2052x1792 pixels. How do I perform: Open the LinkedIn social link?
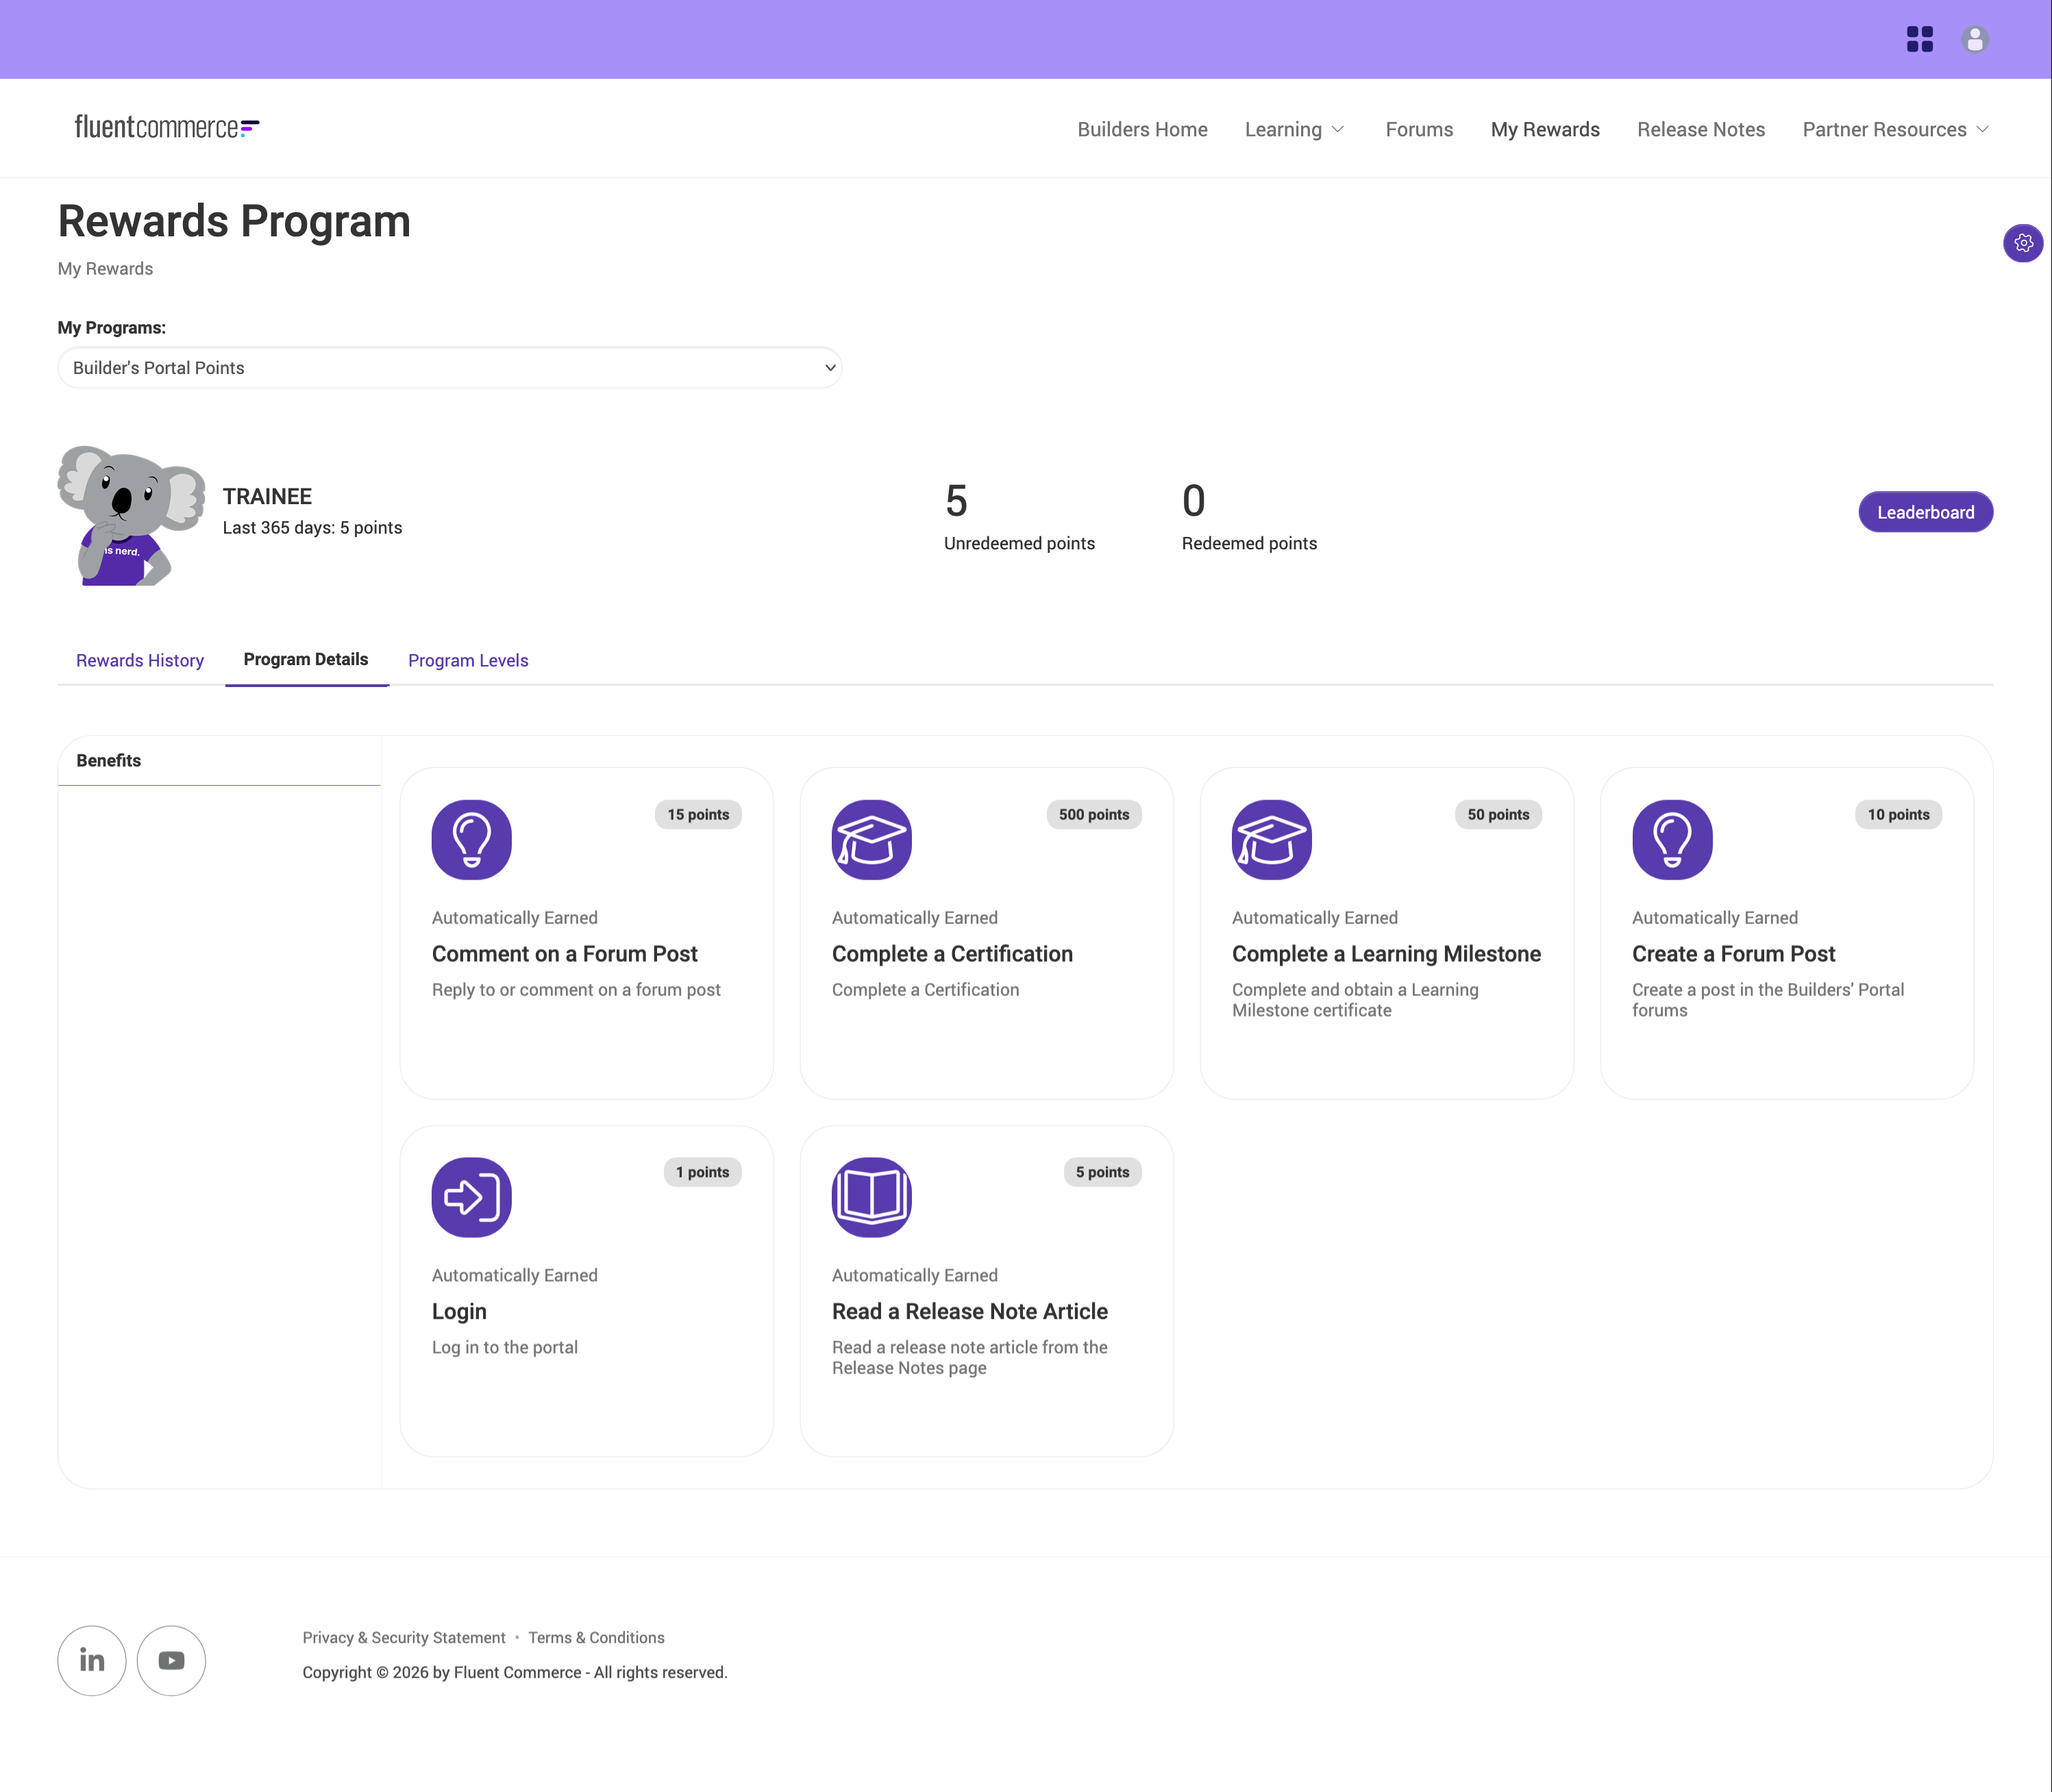(x=92, y=1660)
